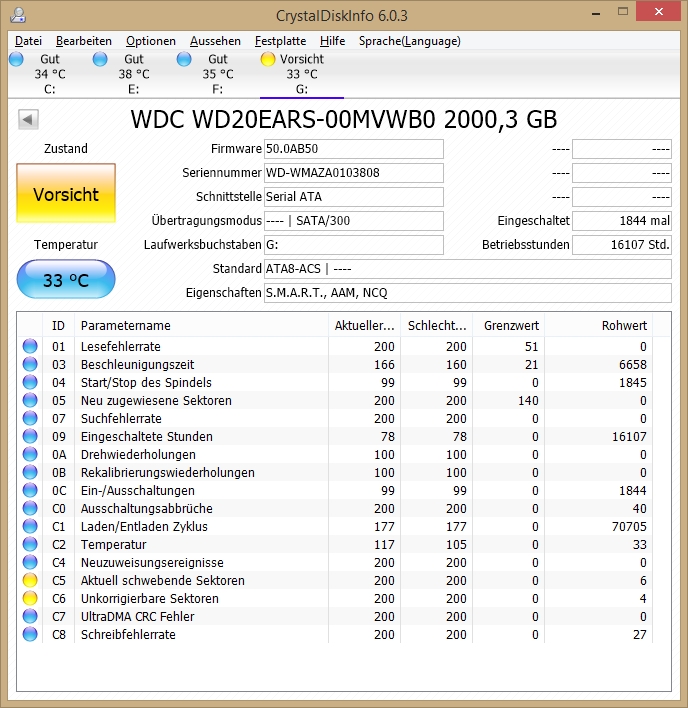The width and height of the screenshot is (688, 708).
Task: Click the 33 °C temperature button
Action: (66, 279)
